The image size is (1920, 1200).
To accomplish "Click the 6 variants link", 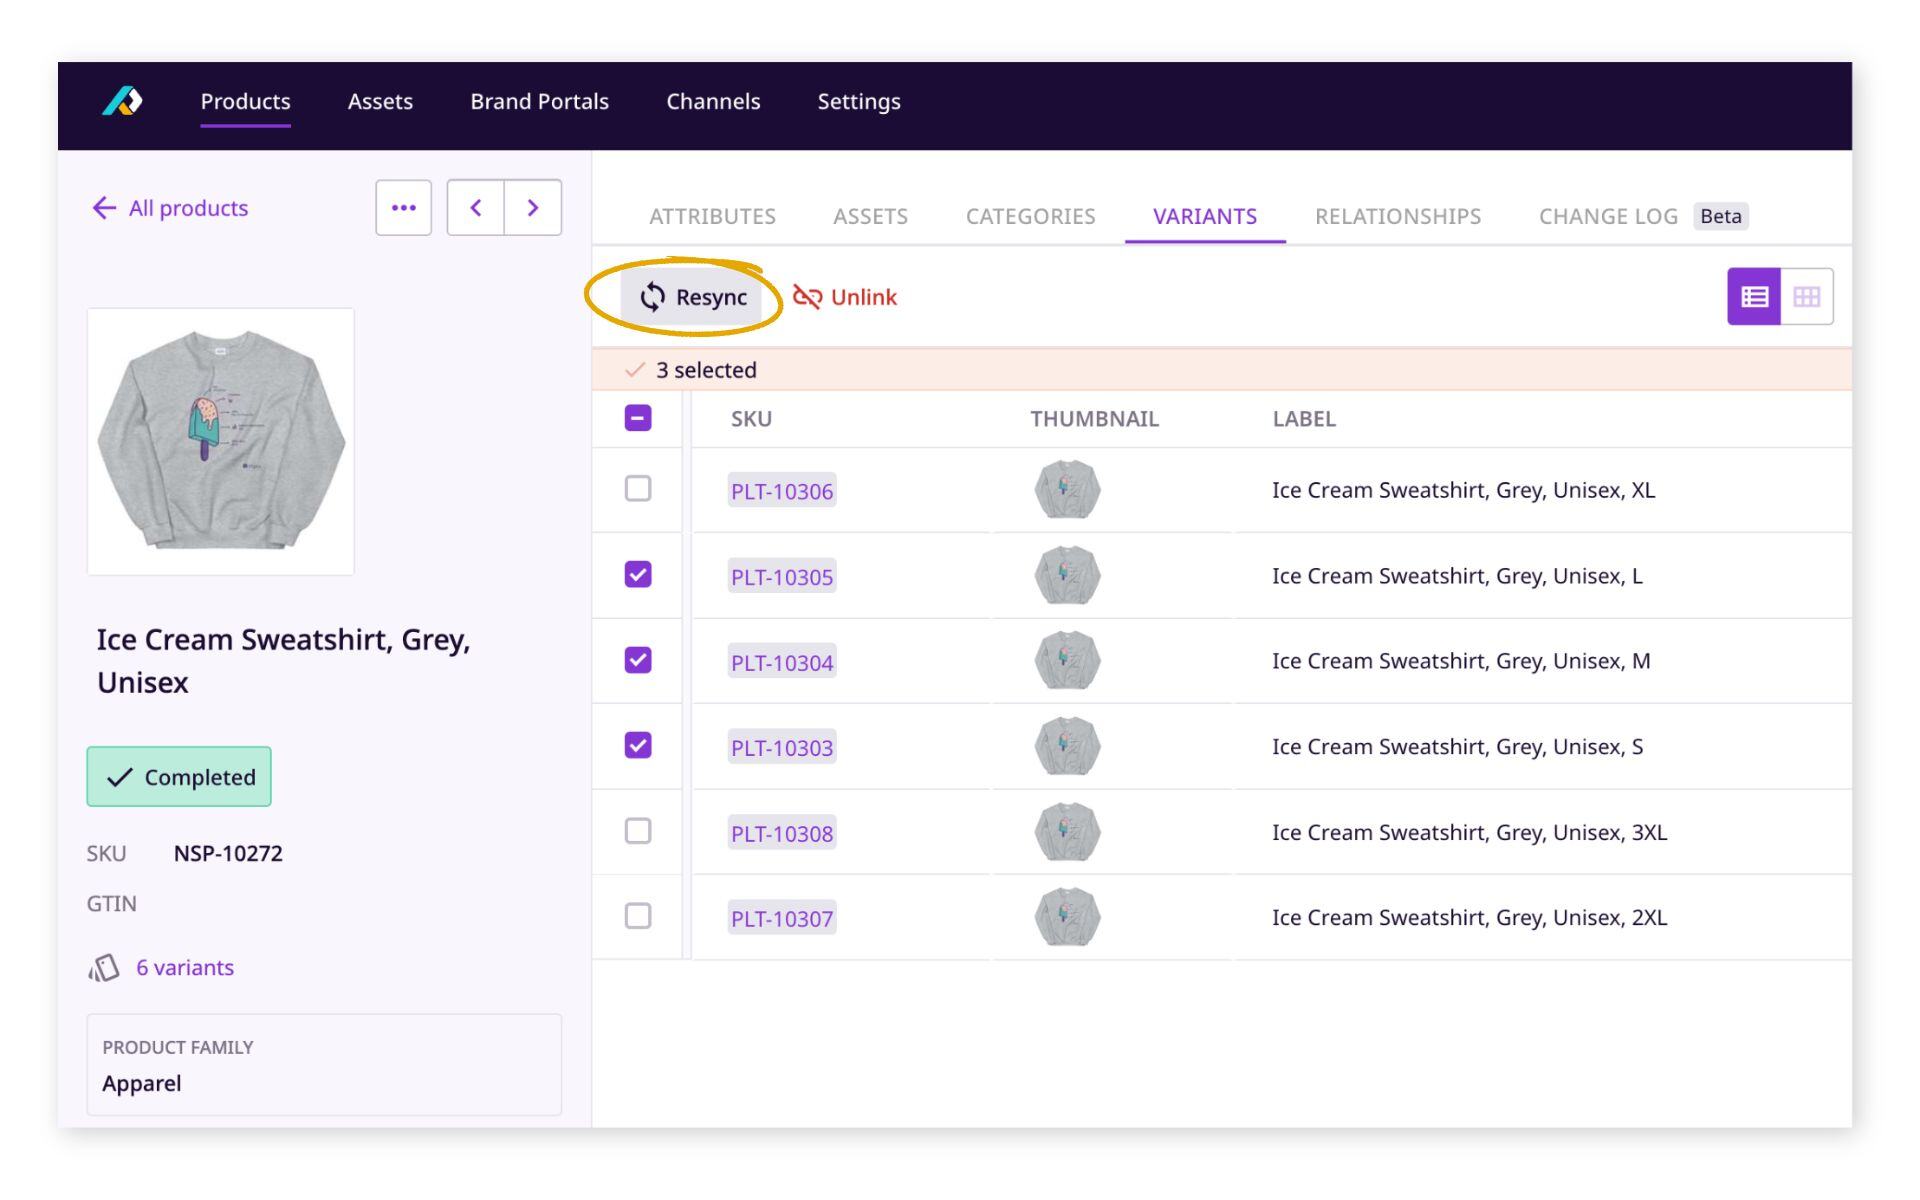I will click(185, 967).
